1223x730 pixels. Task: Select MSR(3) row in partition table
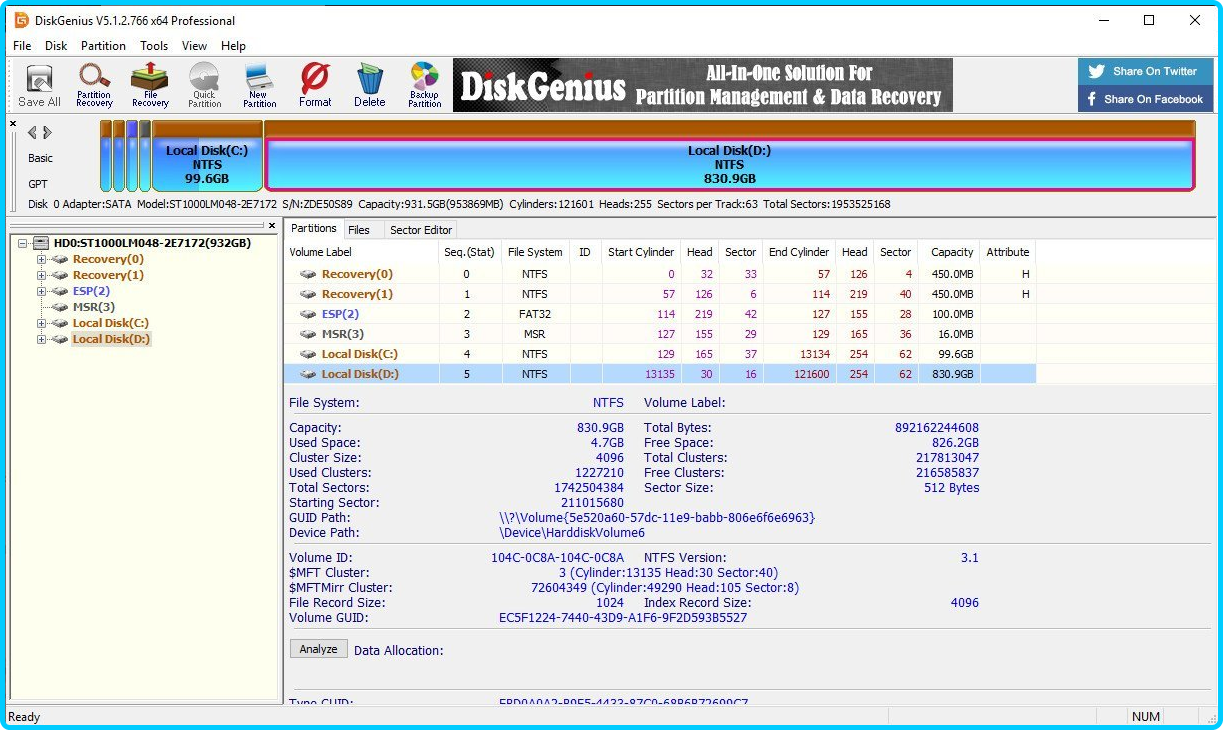click(660, 334)
